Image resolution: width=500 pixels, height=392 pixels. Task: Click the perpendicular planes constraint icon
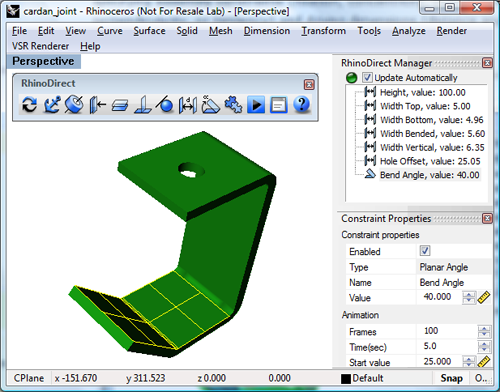pyautogui.click(x=143, y=105)
